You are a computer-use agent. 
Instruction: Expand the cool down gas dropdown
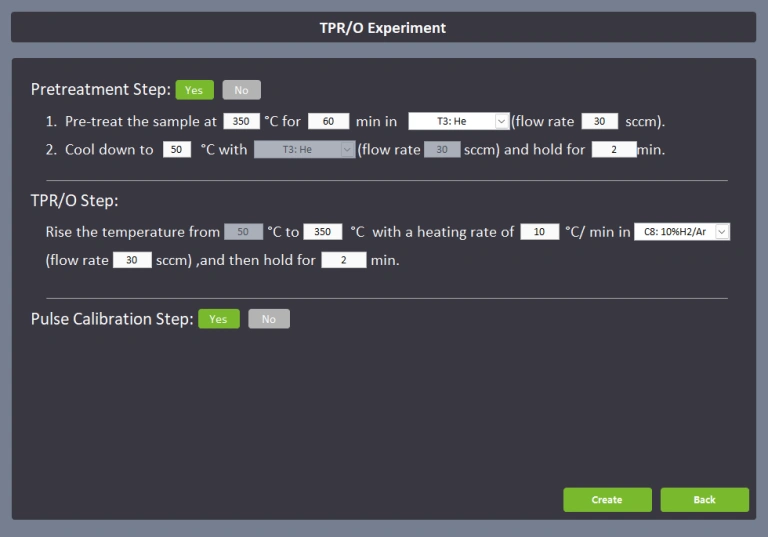(304, 149)
